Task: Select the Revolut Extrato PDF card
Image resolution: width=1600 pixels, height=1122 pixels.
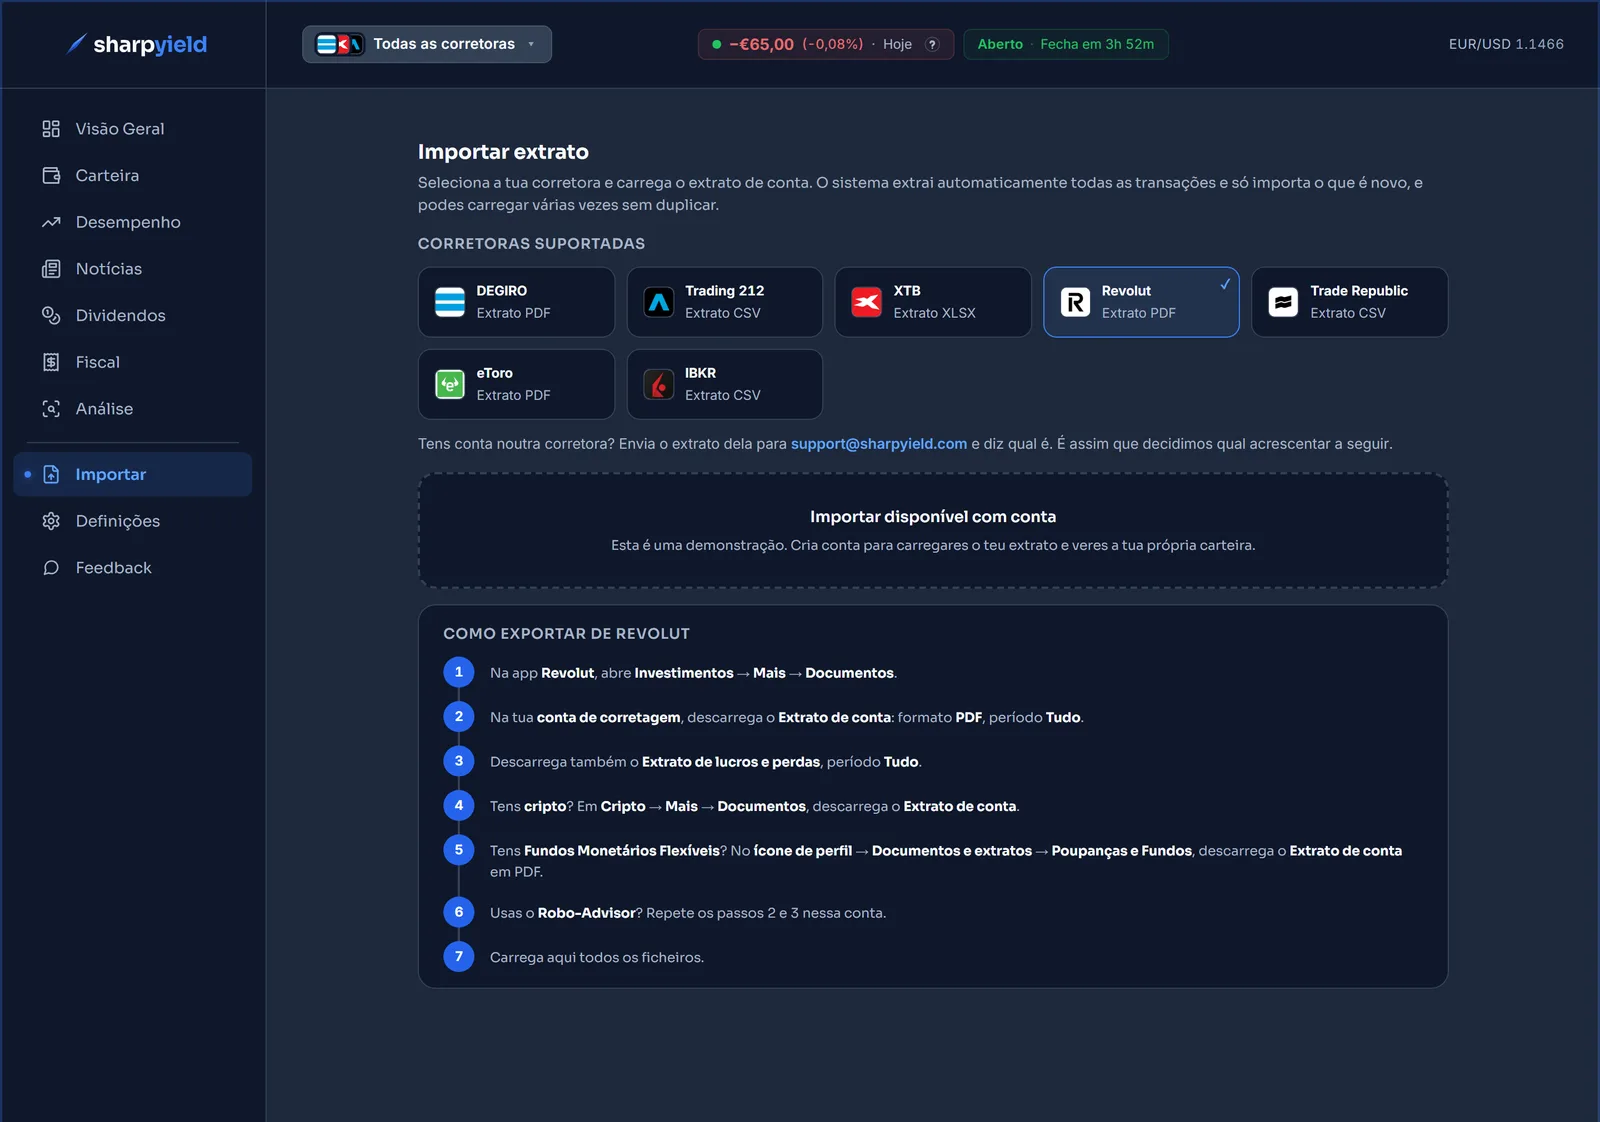Action: pyautogui.click(x=1141, y=302)
